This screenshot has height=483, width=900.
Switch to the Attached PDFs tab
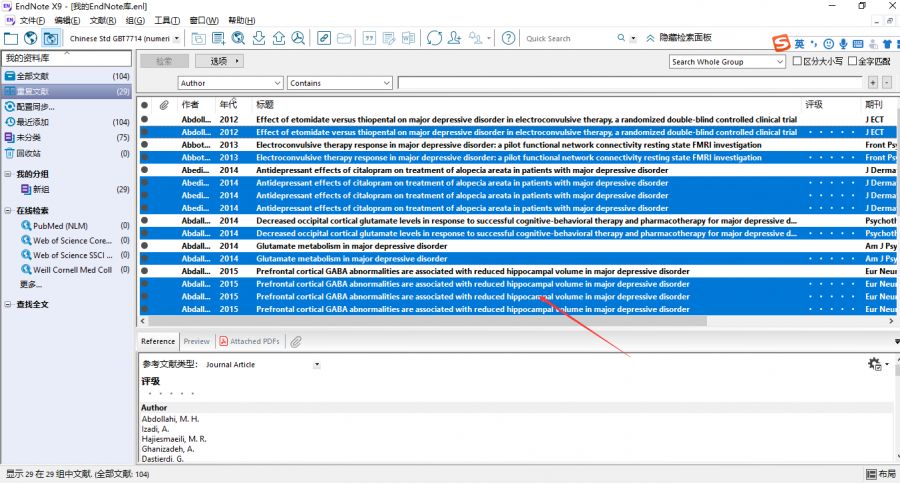250,341
